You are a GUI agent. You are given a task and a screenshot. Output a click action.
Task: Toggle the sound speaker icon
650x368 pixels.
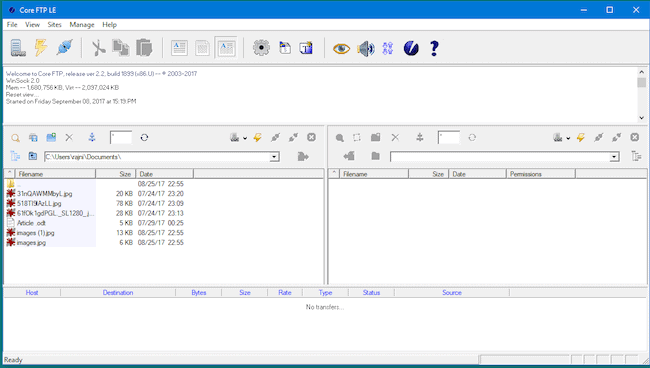[x=366, y=48]
